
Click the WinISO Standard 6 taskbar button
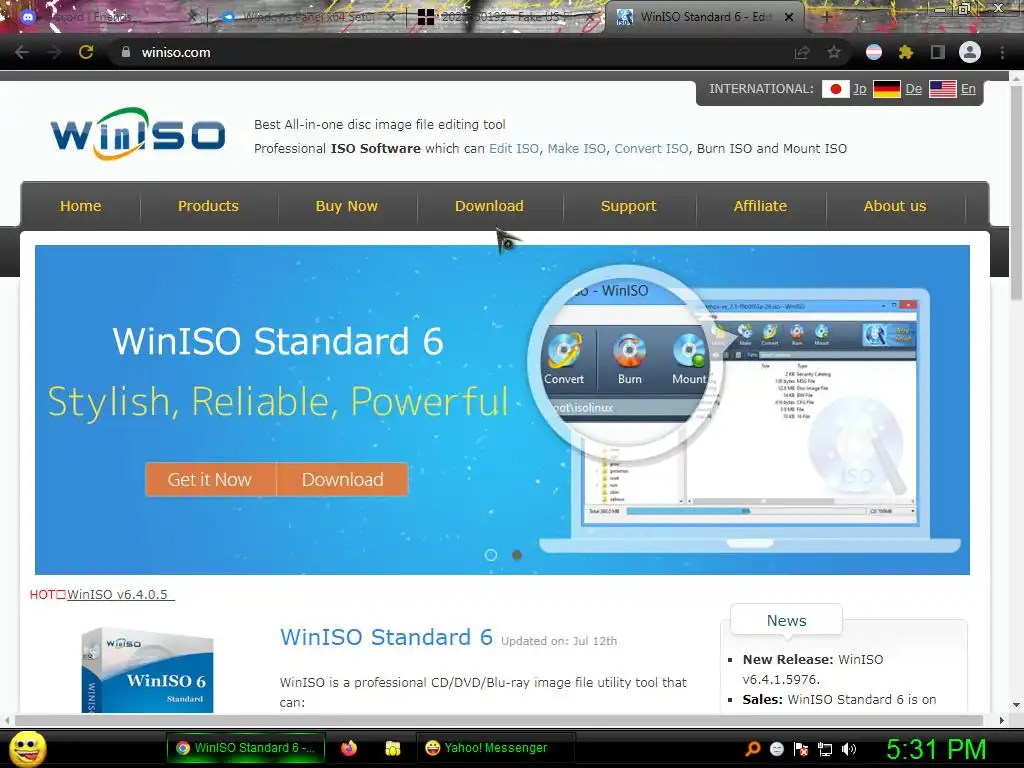(245, 748)
